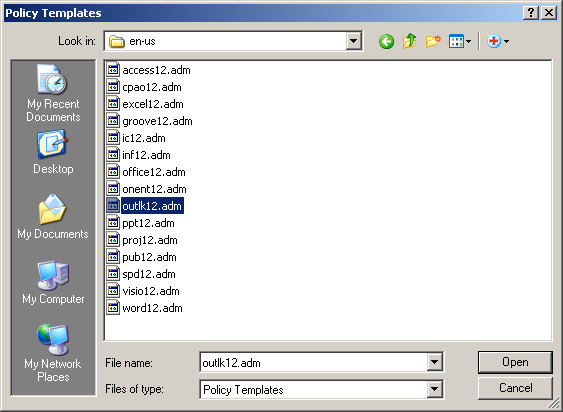Go up one folder level
The height and width of the screenshot is (412, 563).
pos(409,41)
